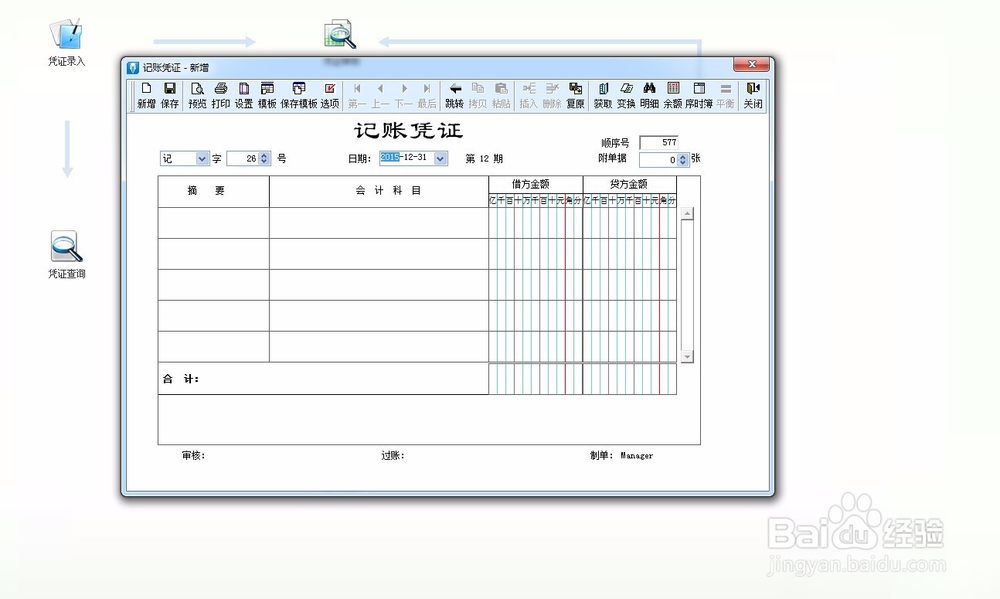Click the 制单 Manager text

tap(621, 455)
